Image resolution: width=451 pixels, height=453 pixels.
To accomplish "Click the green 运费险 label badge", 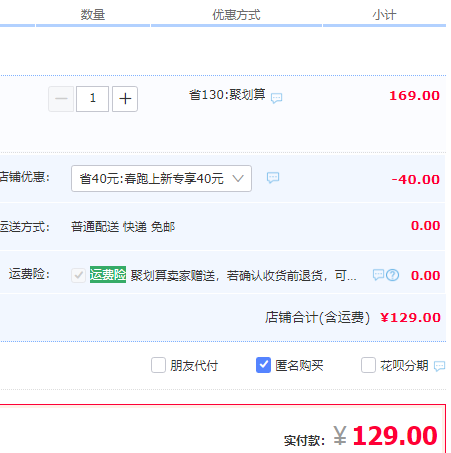I will point(108,275).
